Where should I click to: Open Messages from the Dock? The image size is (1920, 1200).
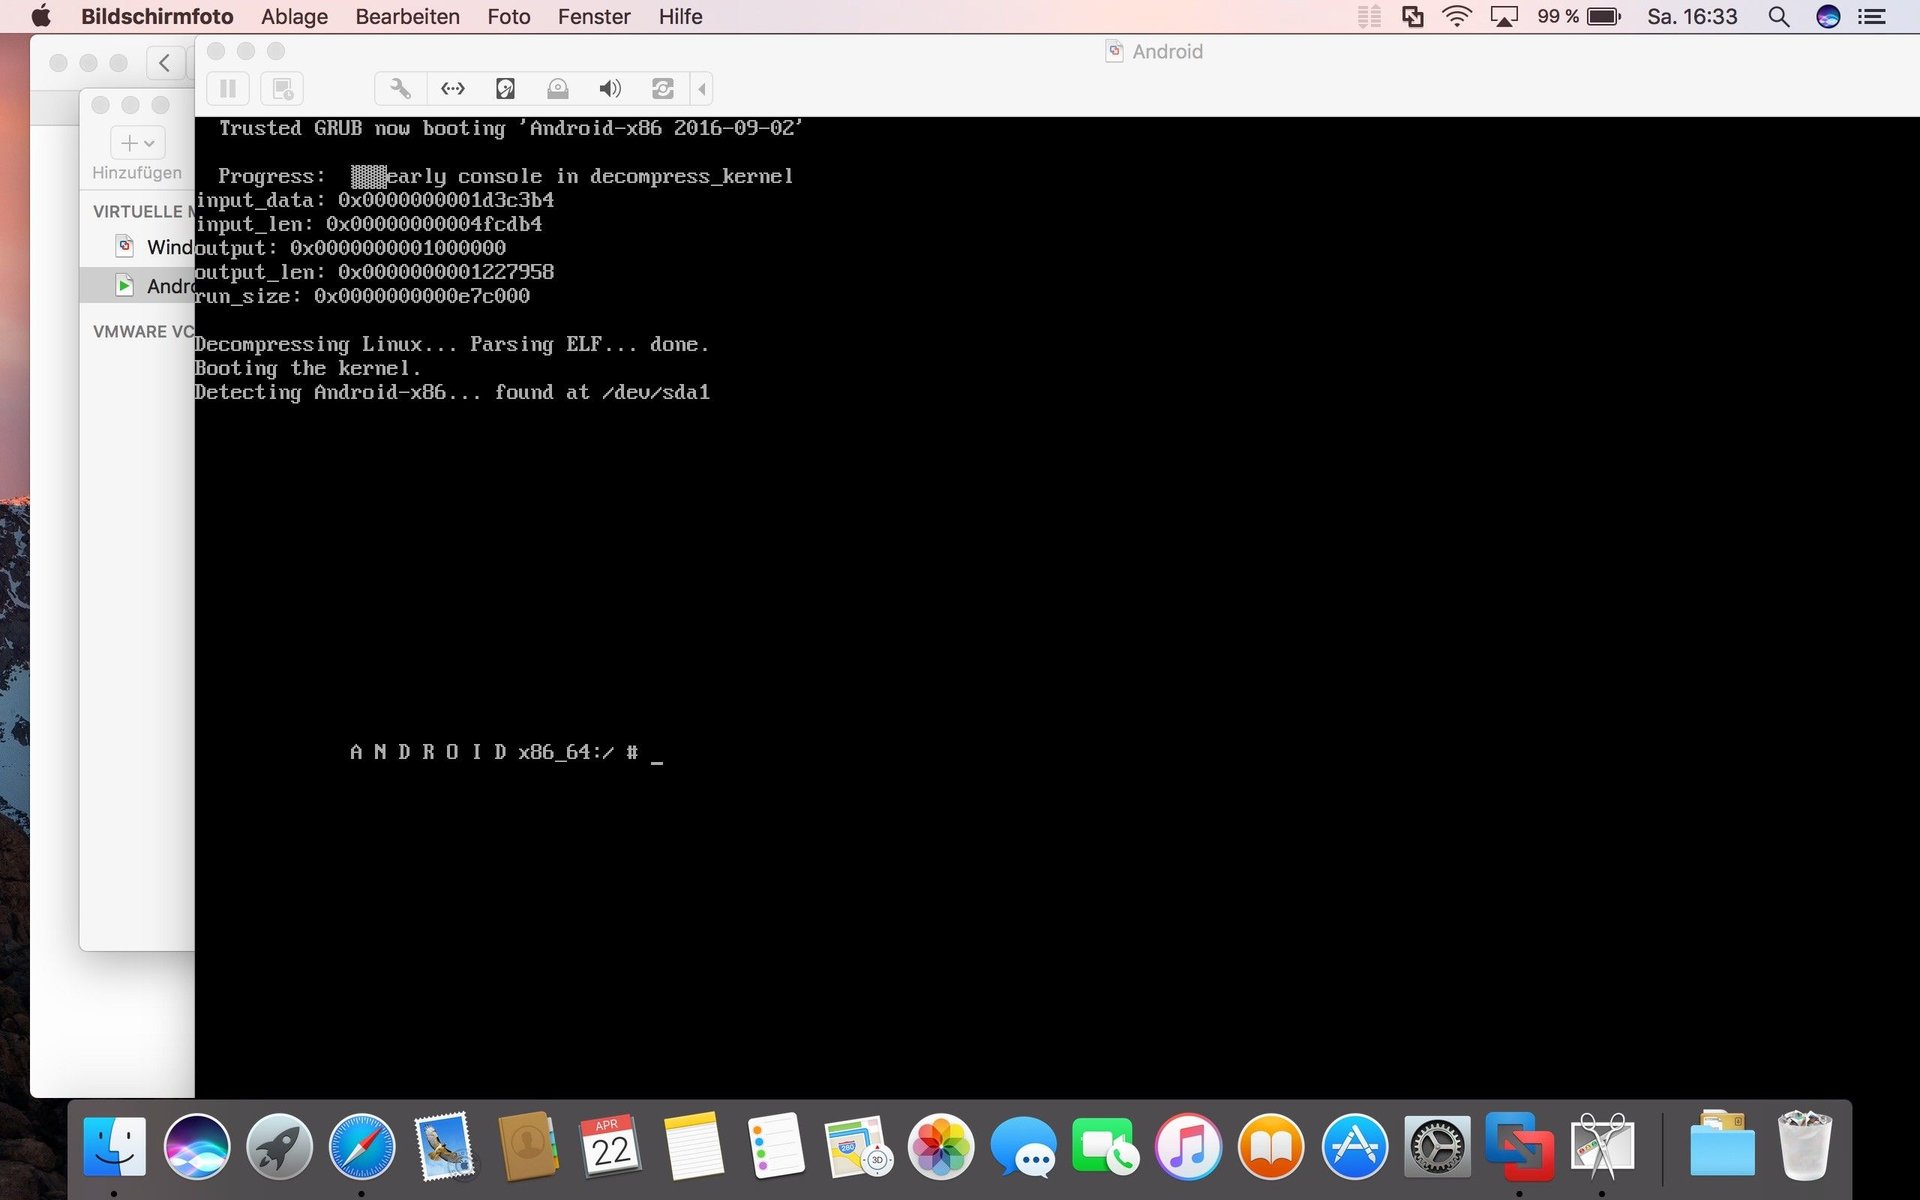(x=1023, y=1146)
